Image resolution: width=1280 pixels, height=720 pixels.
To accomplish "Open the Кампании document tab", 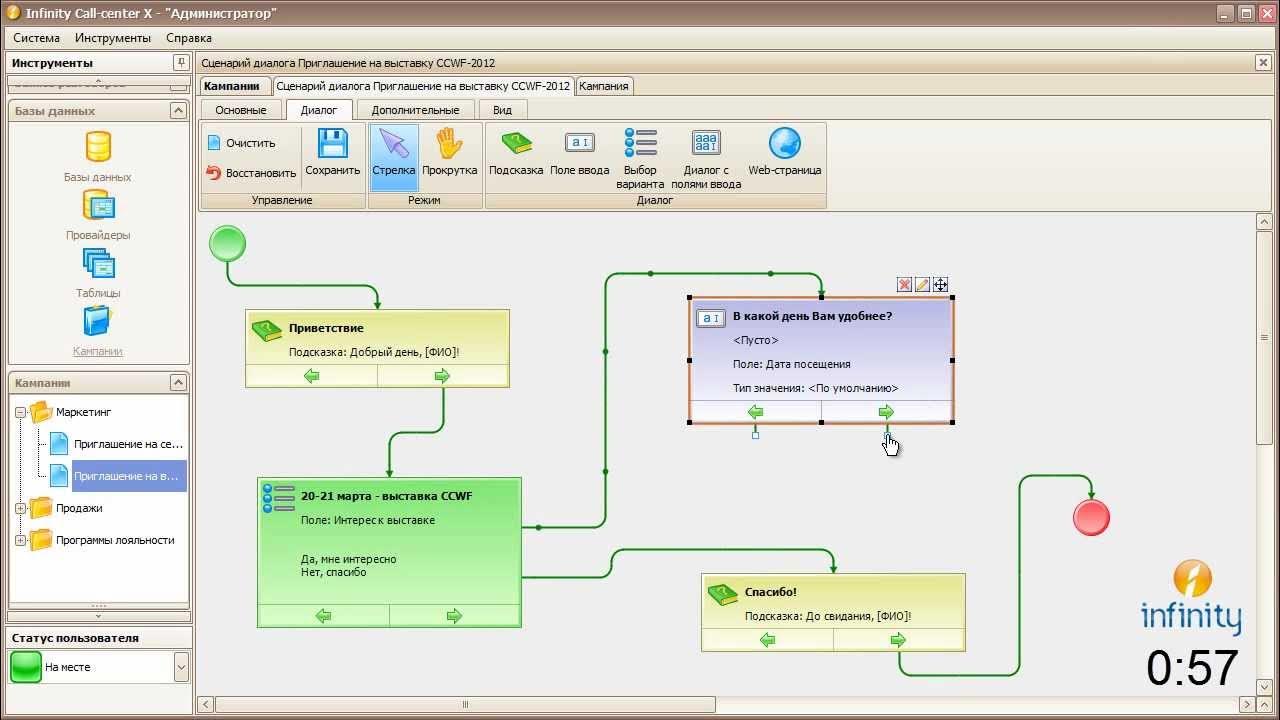I will click(x=235, y=86).
